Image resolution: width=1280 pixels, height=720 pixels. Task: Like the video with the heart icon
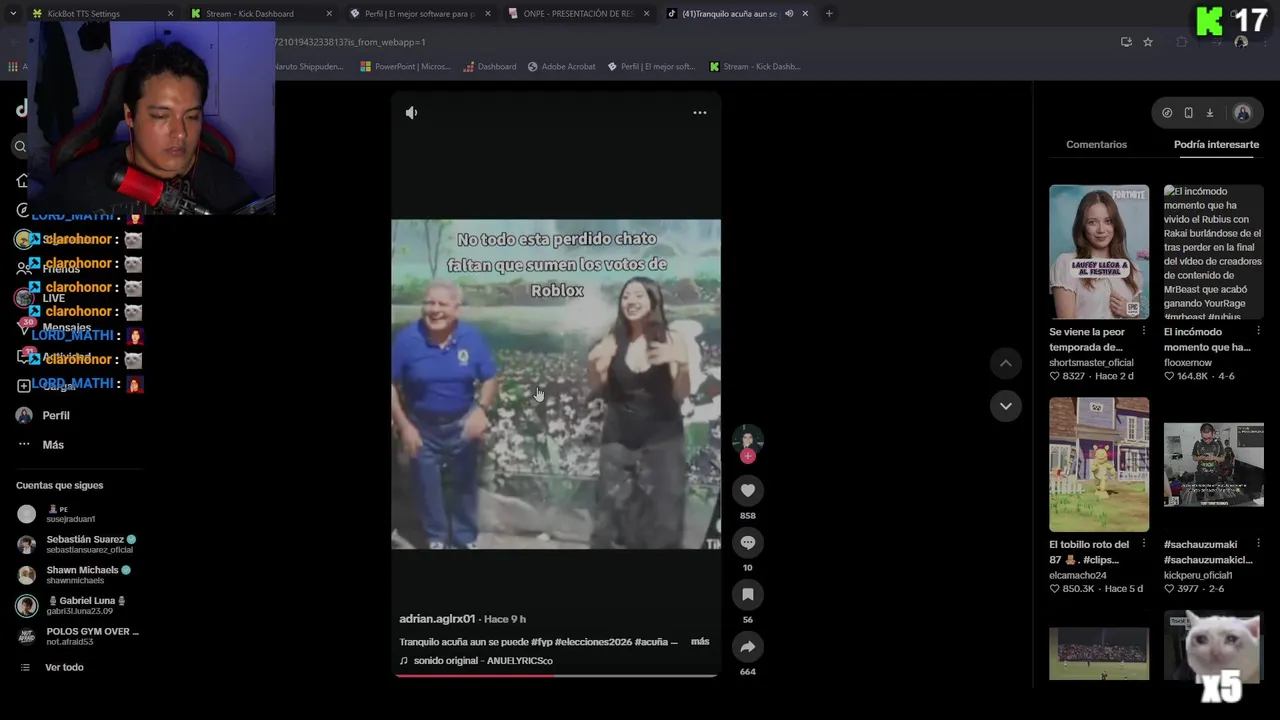pyautogui.click(x=748, y=490)
